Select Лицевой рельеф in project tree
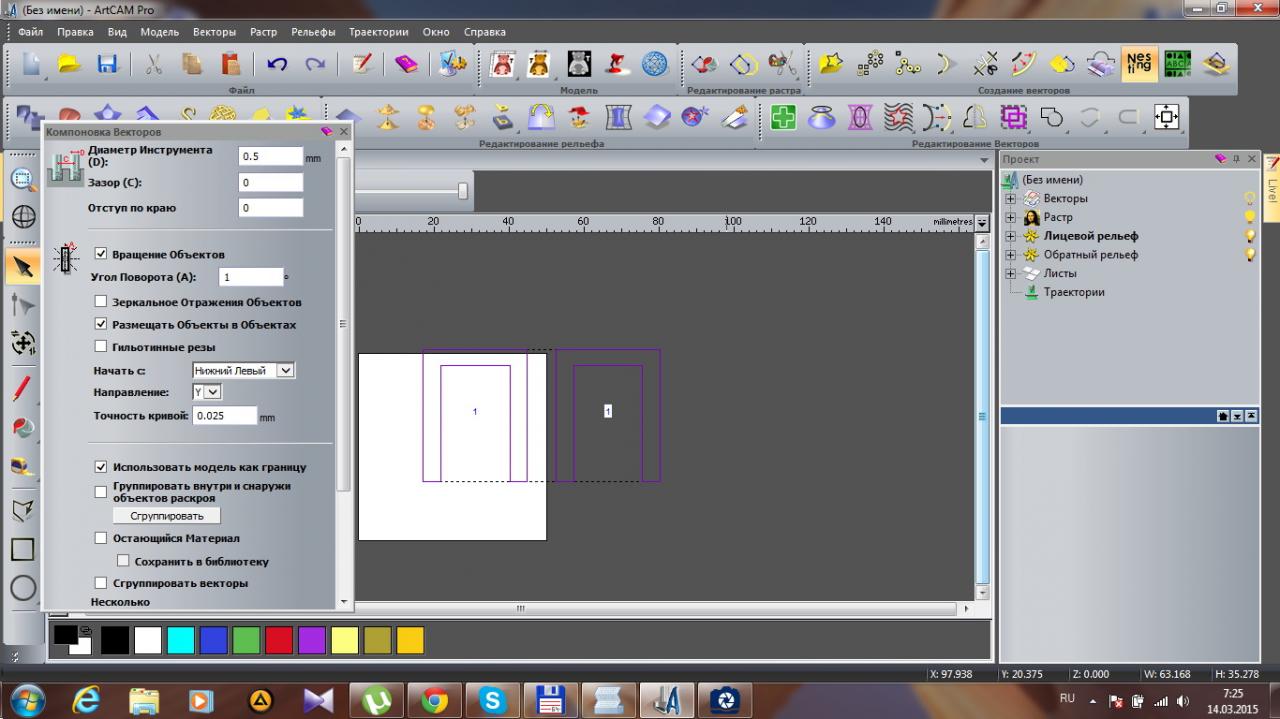Screen dimensions: 1280x719 pyautogui.click(x=1090, y=236)
